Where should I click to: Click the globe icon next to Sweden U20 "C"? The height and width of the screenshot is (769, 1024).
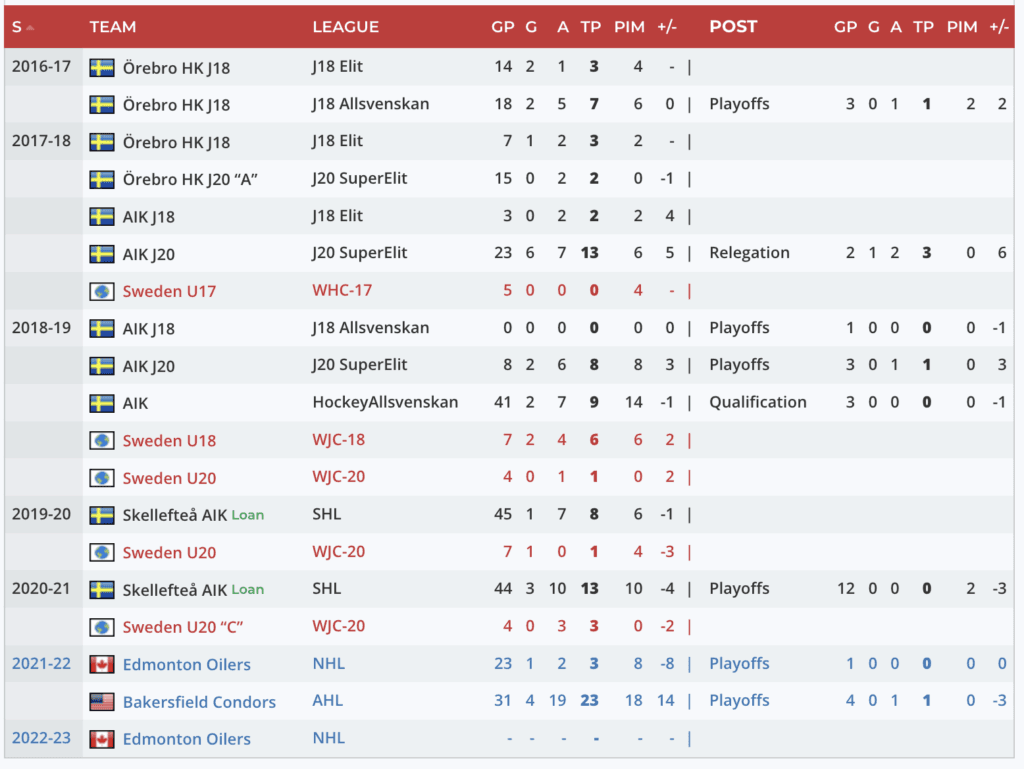pyautogui.click(x=102, y=627)
